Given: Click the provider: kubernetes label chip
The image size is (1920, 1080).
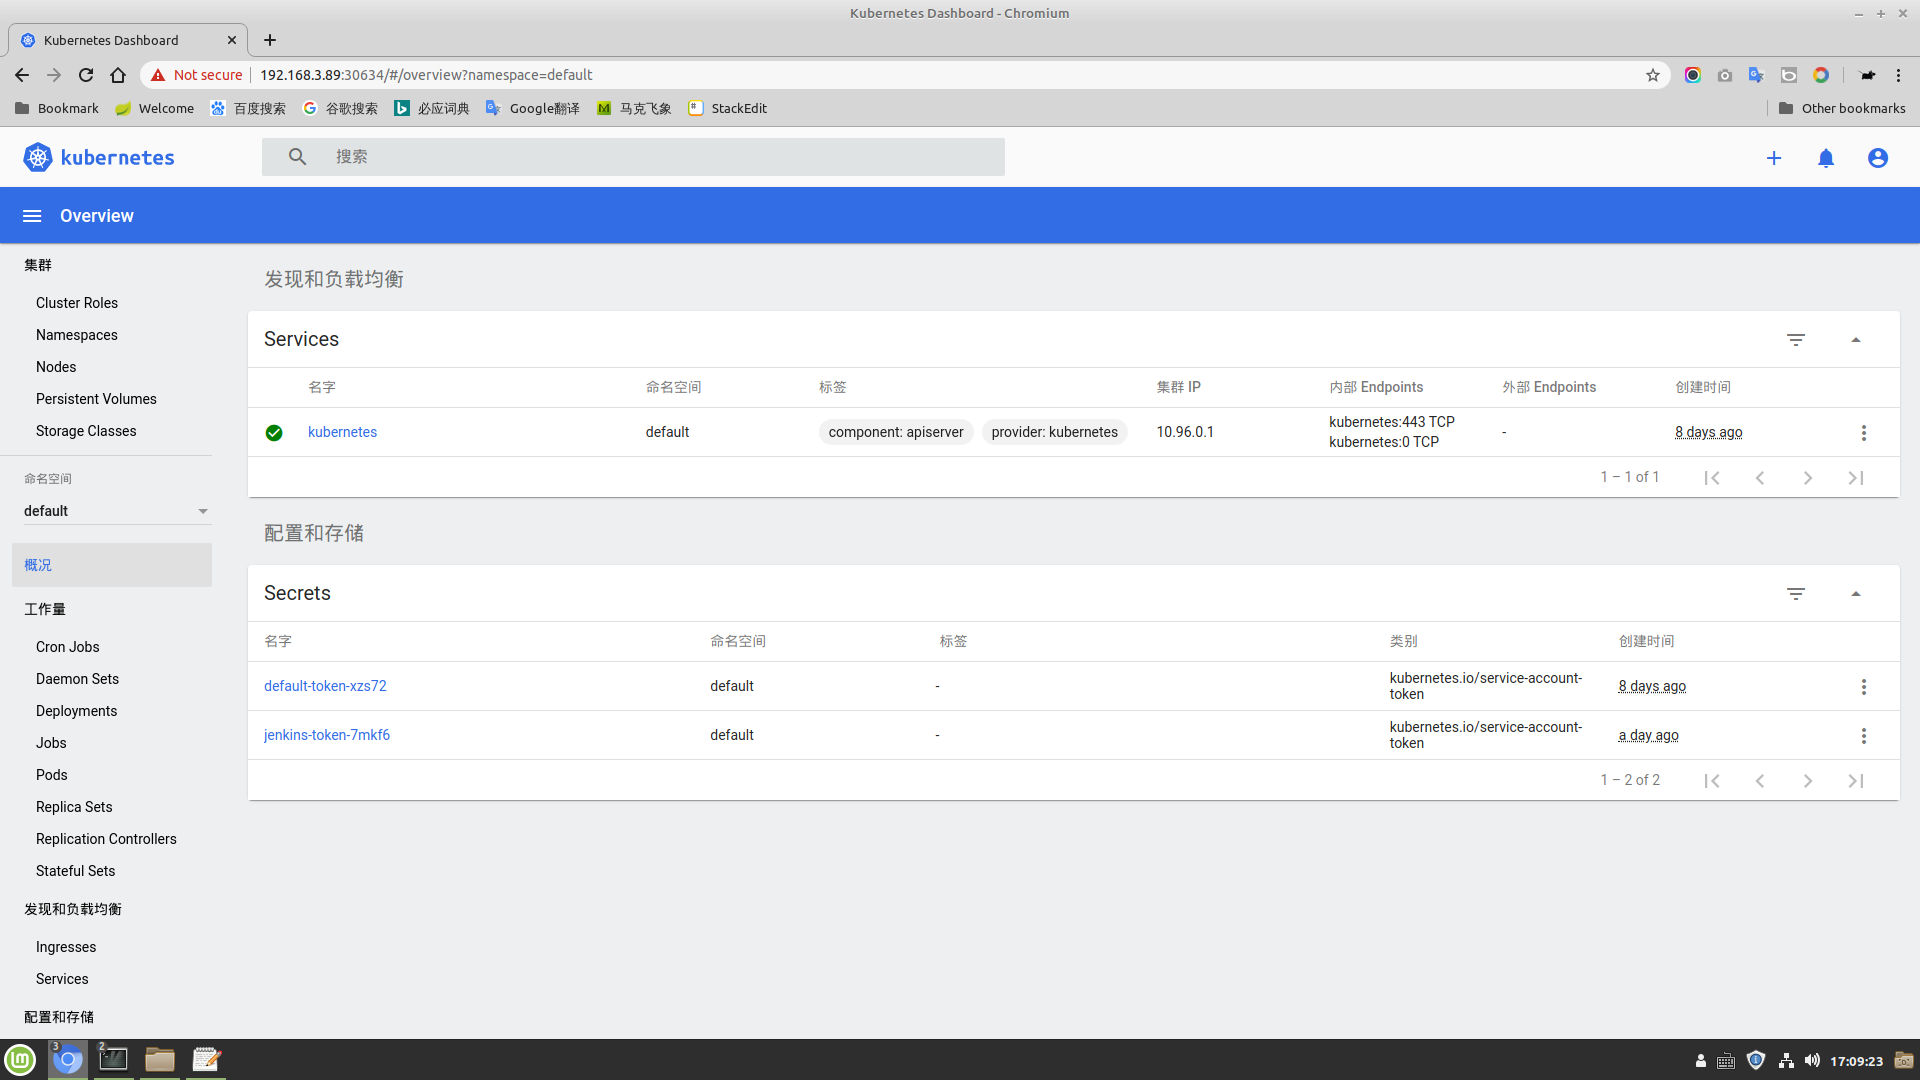Looking at the screenshot, I should pyautogui.click(x=1055, y=432).
